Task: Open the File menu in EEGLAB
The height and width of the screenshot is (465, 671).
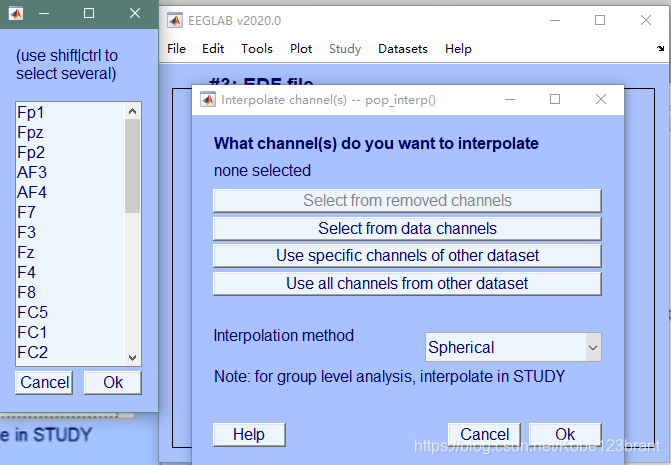Action: pos(176,49)
